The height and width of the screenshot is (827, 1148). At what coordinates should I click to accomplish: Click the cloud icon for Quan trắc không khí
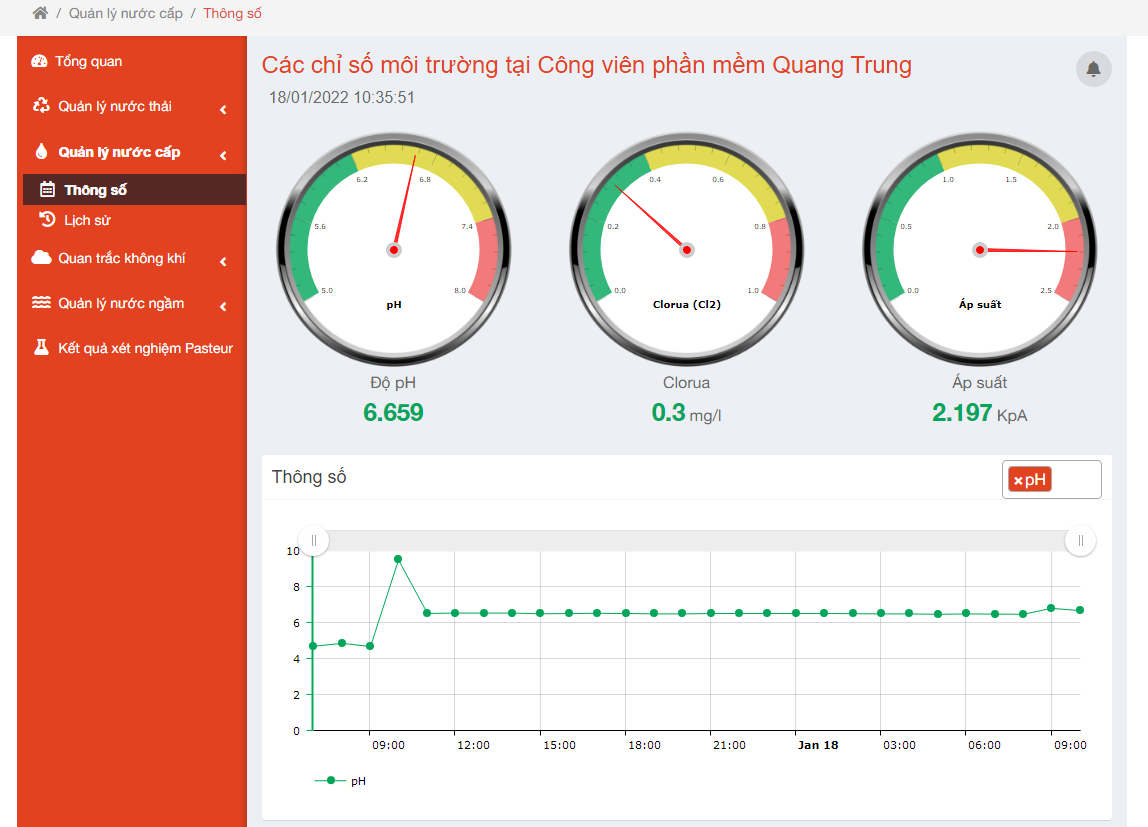[x=42, y=258]
